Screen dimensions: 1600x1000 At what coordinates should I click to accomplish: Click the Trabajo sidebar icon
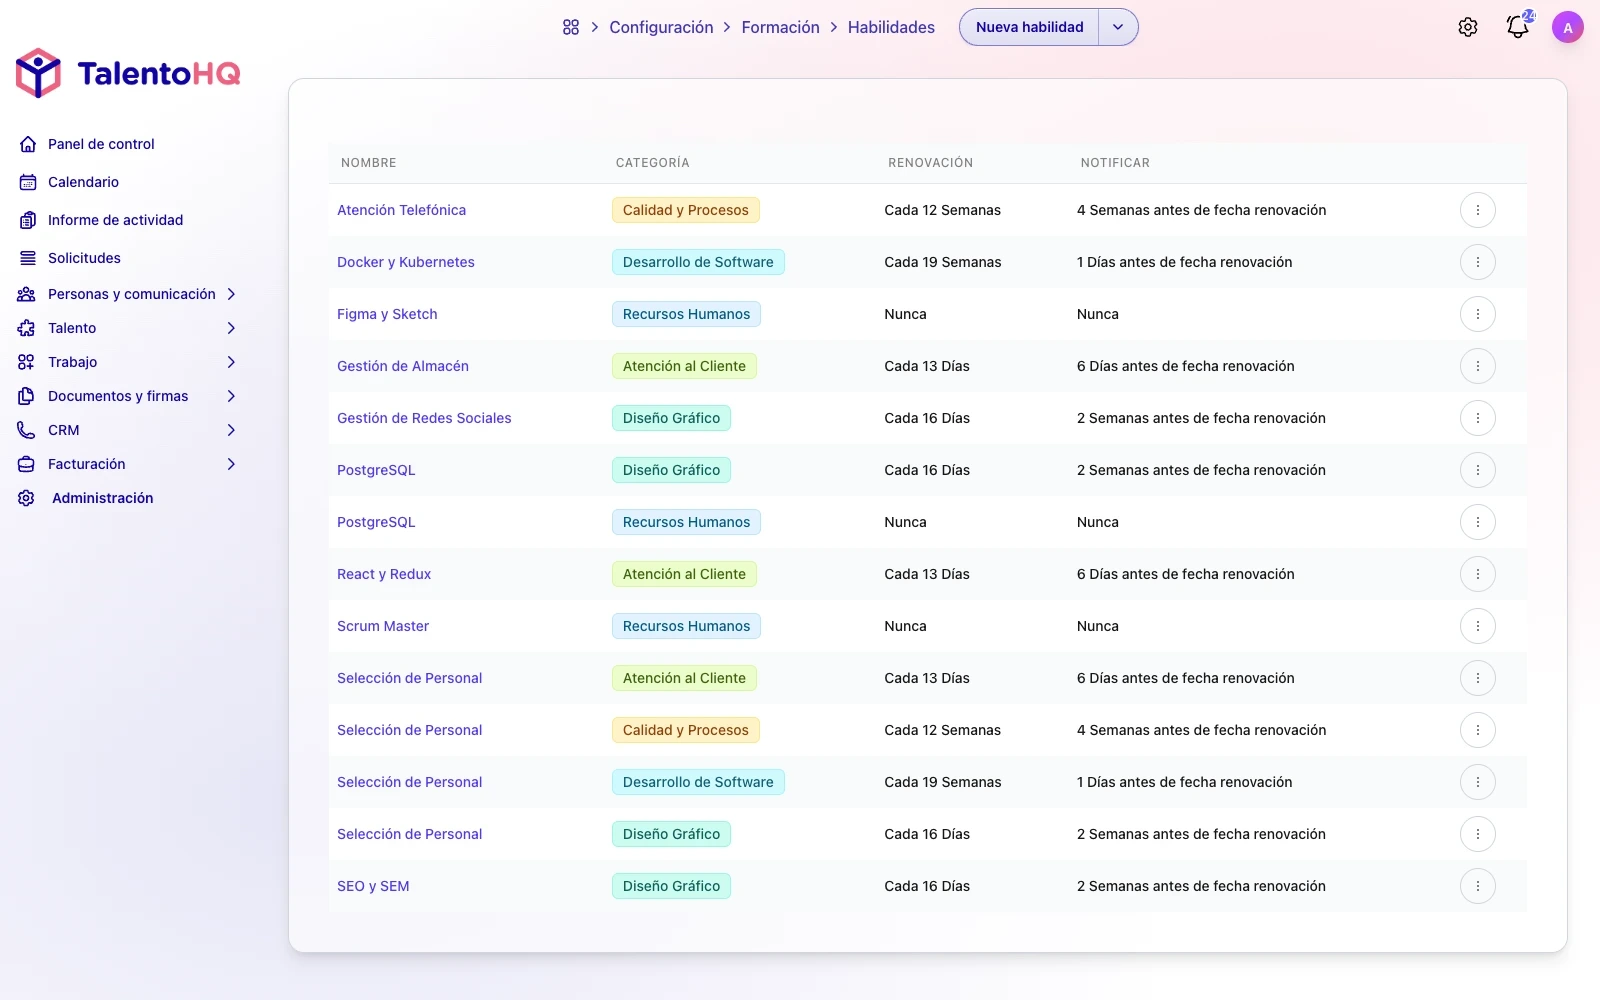click(x=27, y=362)
